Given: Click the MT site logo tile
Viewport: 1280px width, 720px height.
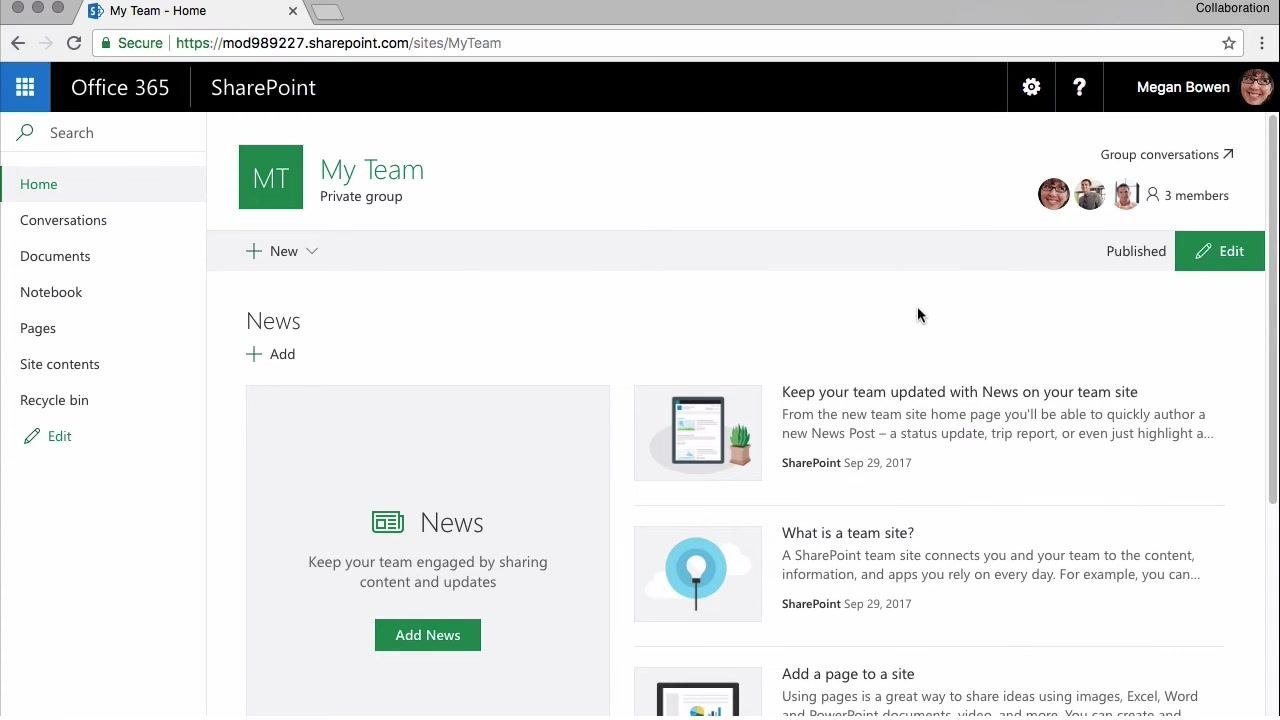Looking at the screenshot, I should click(271, 177).
